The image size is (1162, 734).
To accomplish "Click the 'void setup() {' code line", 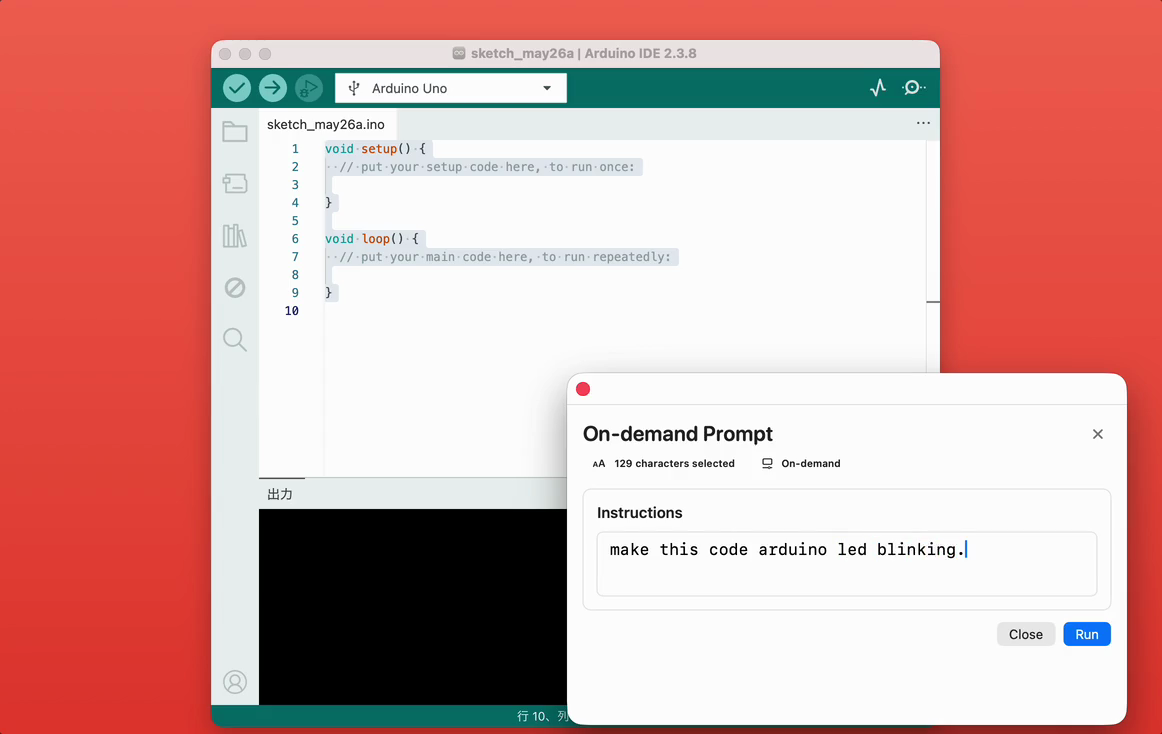I will (x=376, y=149).
